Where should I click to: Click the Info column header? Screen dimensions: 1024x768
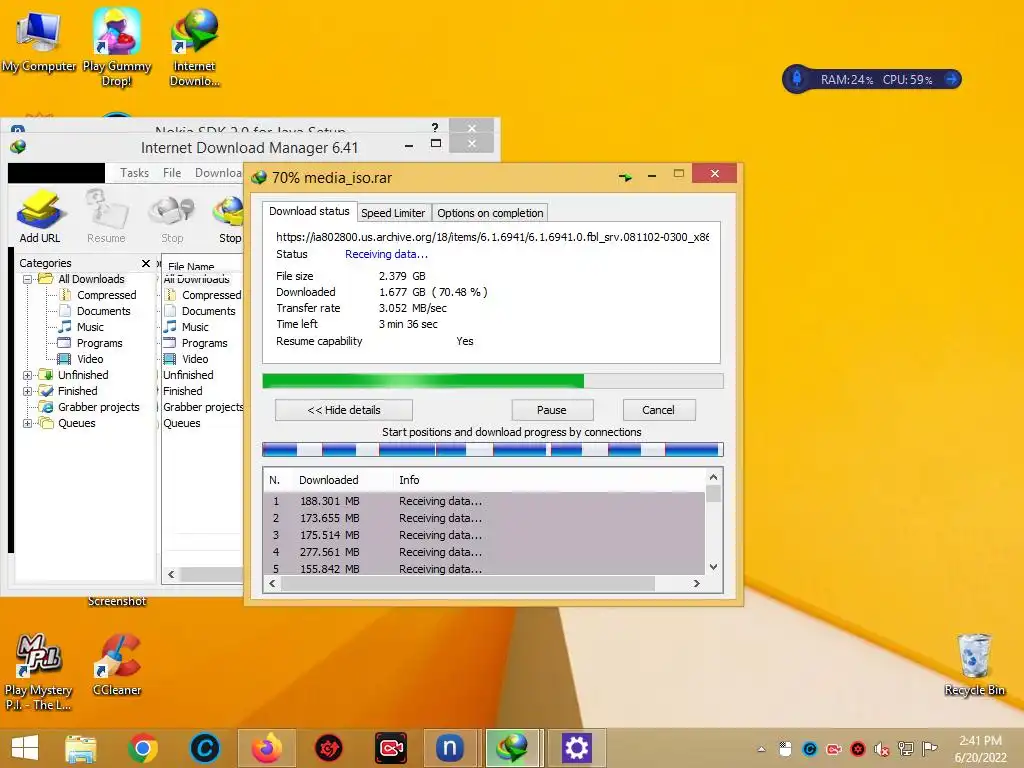409,480
